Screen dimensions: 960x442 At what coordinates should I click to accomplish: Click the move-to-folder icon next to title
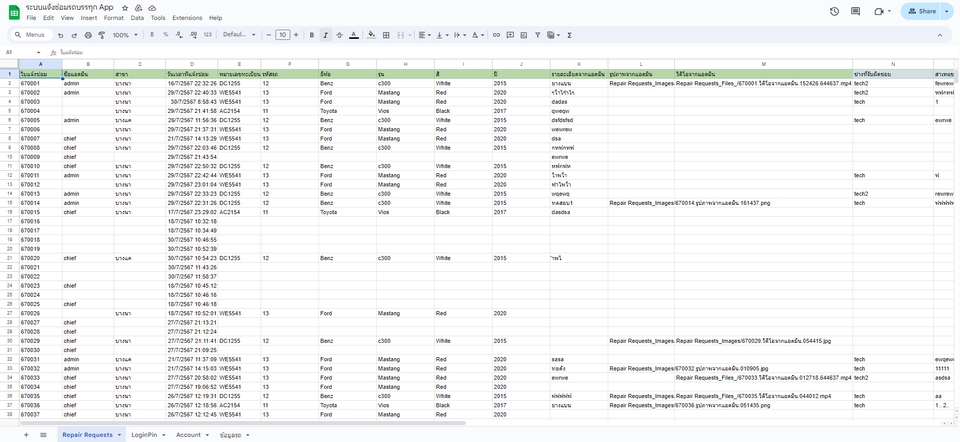pyautogui.click(x=139, y=8)
